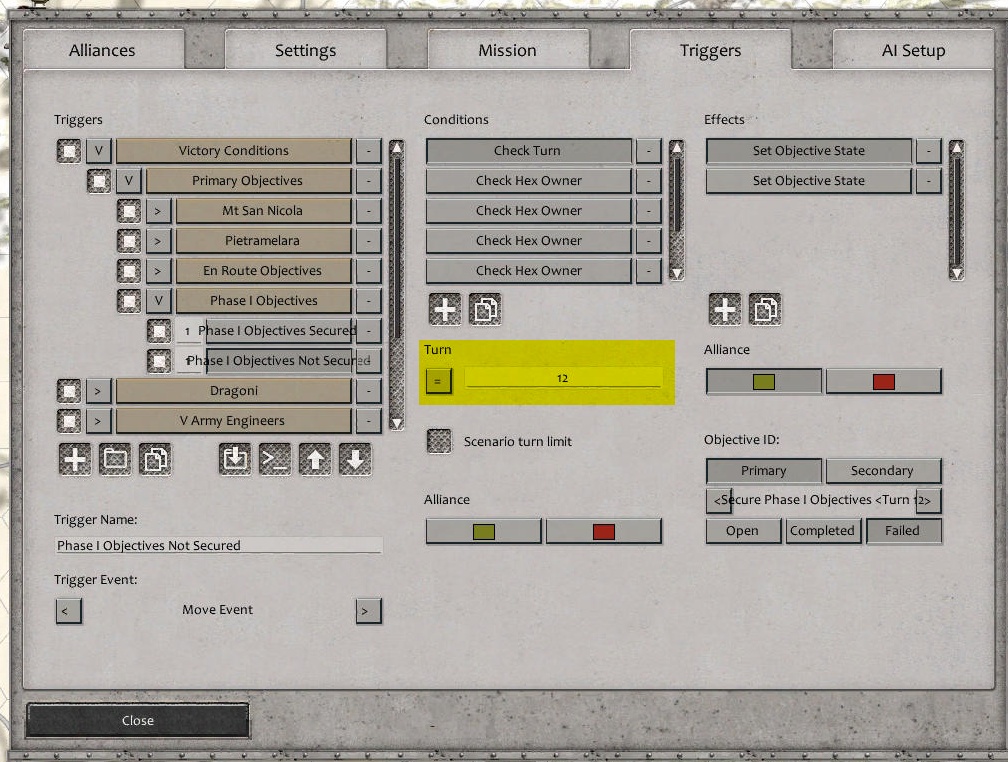
Task: Duplicate selected trigger with copy icon
Action: (155, 459)
